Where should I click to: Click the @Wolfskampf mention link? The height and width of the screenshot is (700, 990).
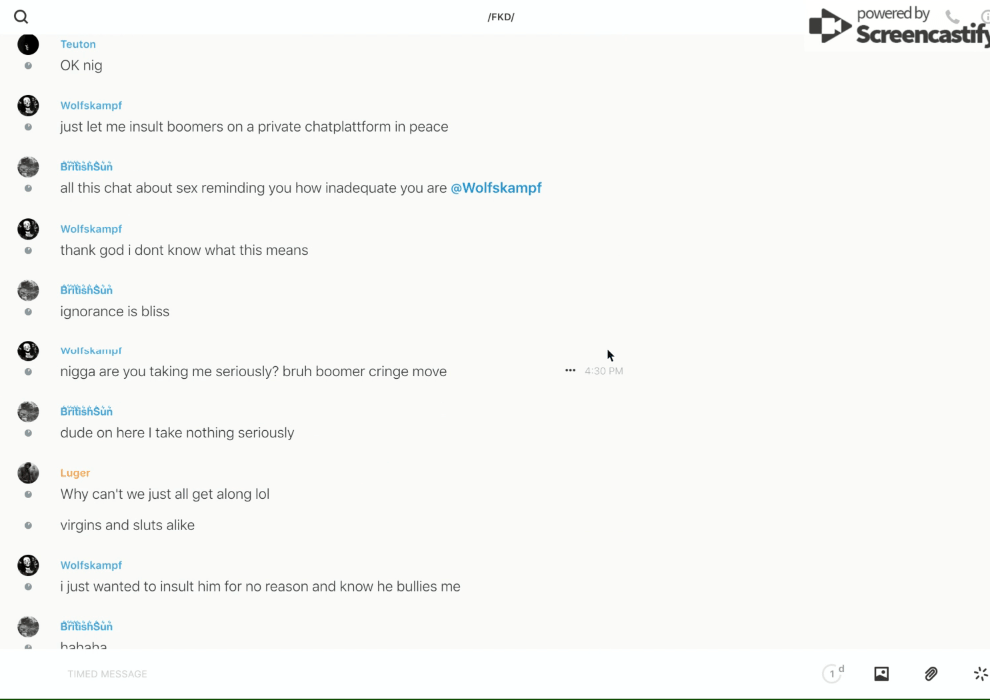pos(496,188)
